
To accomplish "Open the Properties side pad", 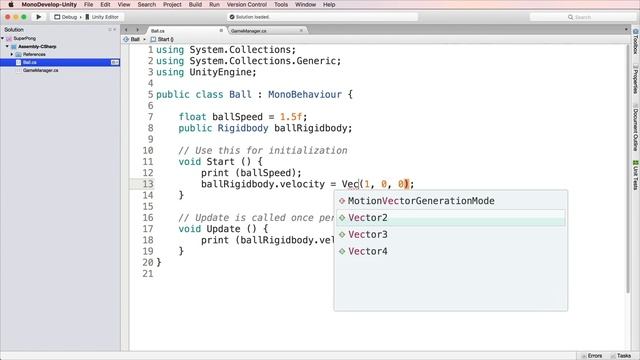I will 636,79.
